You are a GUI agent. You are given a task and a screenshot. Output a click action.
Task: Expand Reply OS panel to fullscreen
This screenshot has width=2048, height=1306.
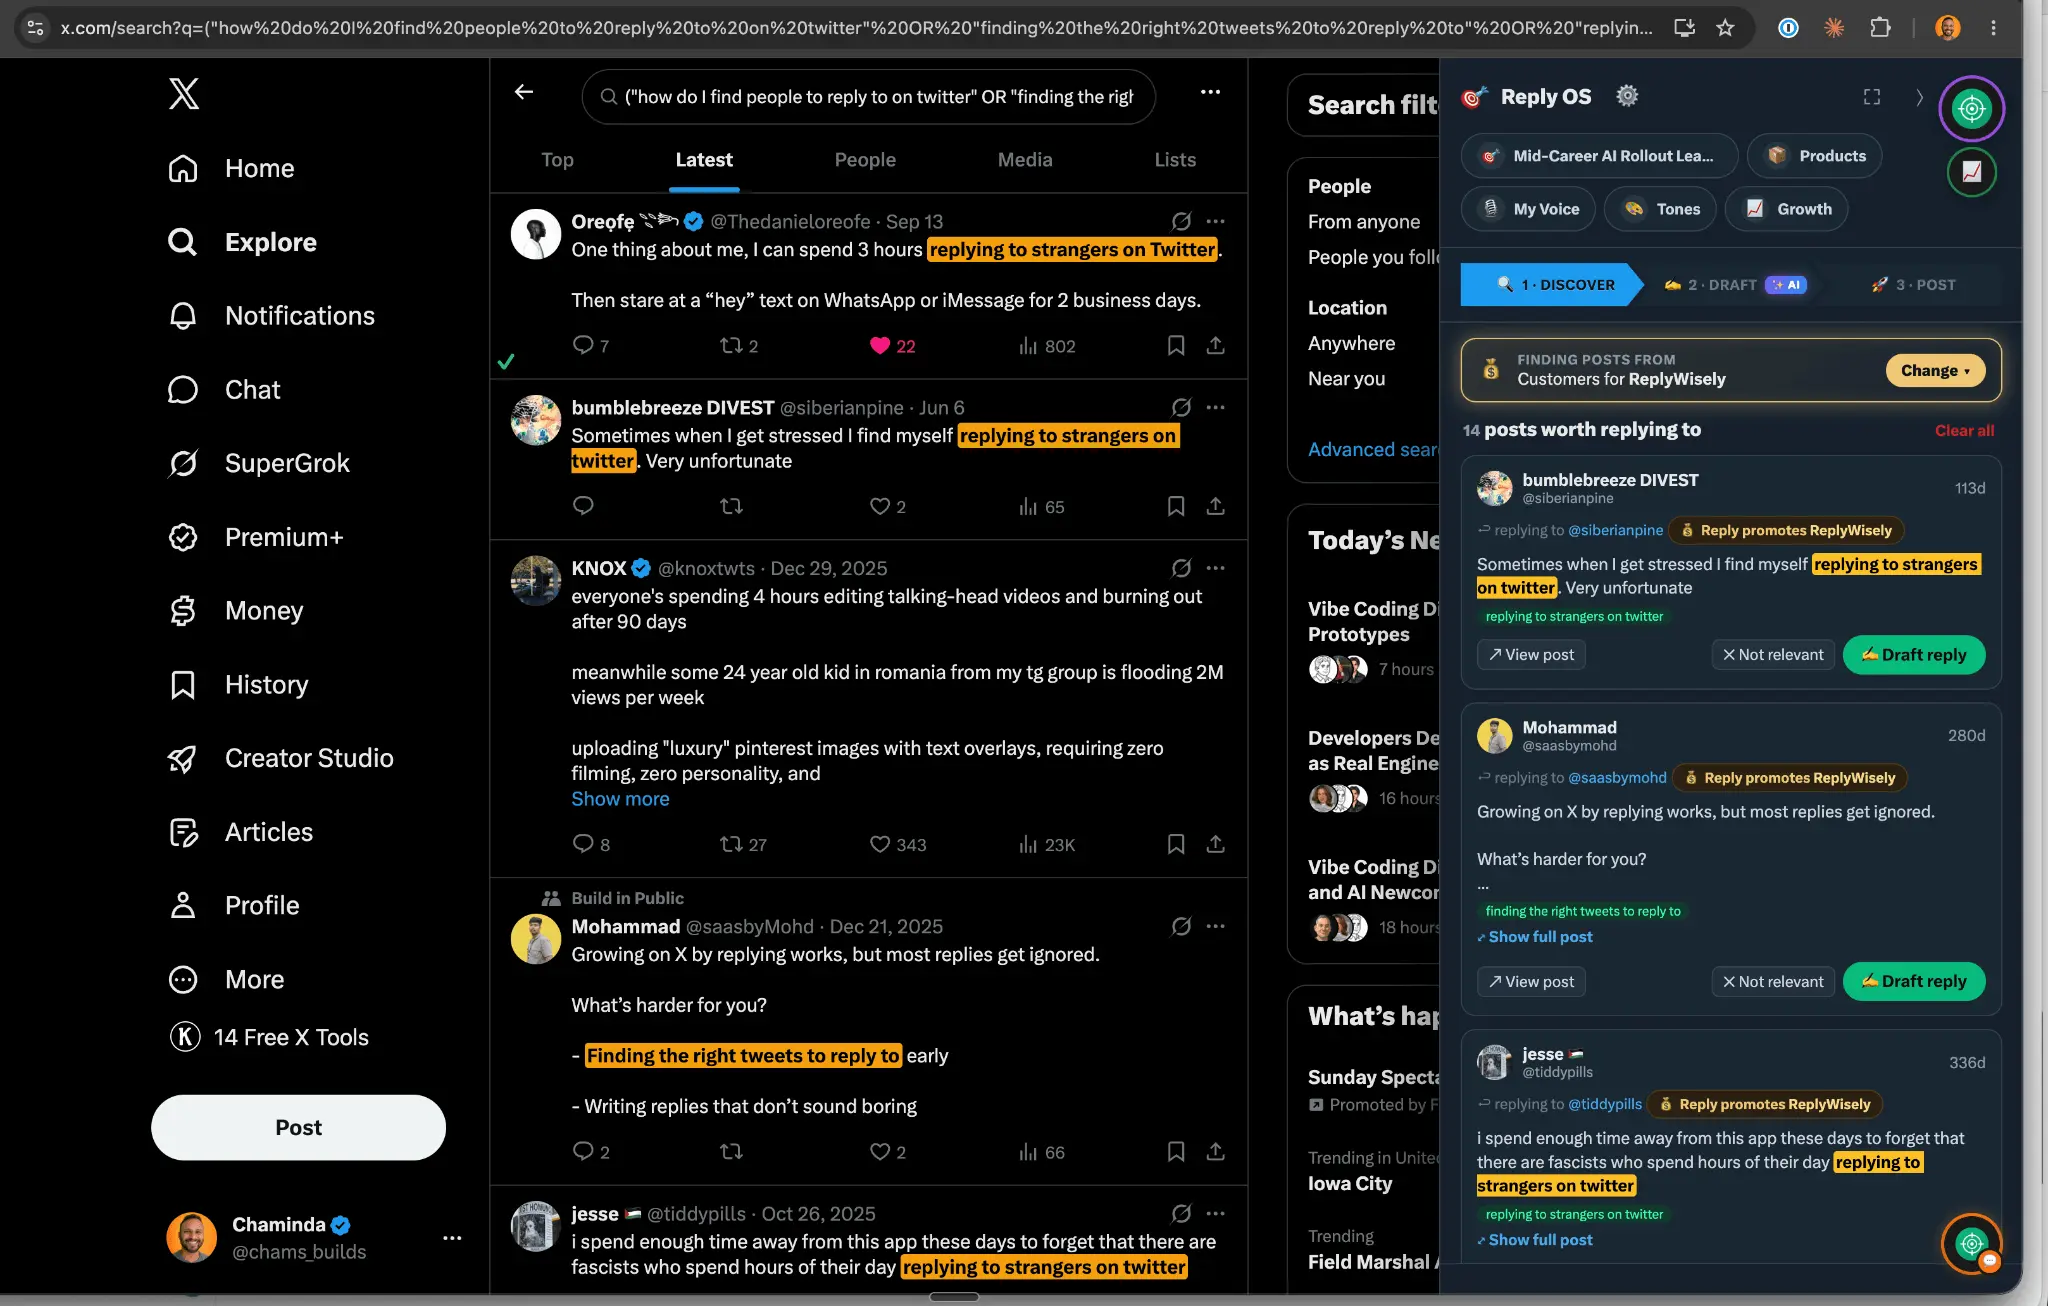pyautogui.click(x=1872, y=97)
